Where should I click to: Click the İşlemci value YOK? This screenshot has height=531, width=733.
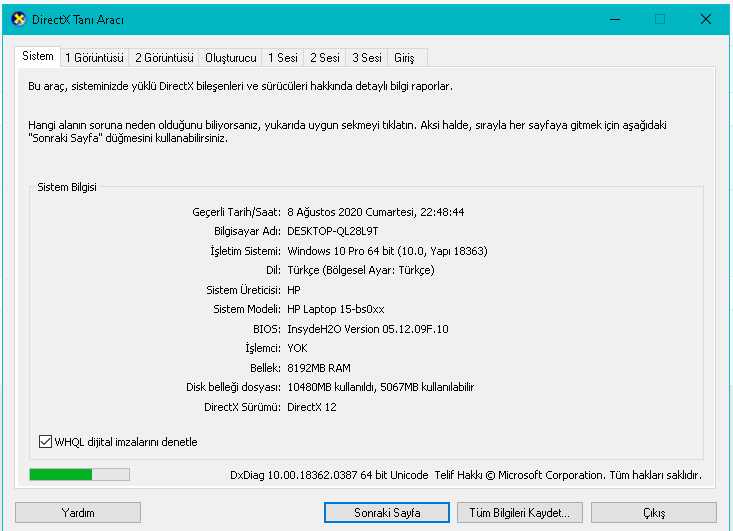tap(297, 348)
